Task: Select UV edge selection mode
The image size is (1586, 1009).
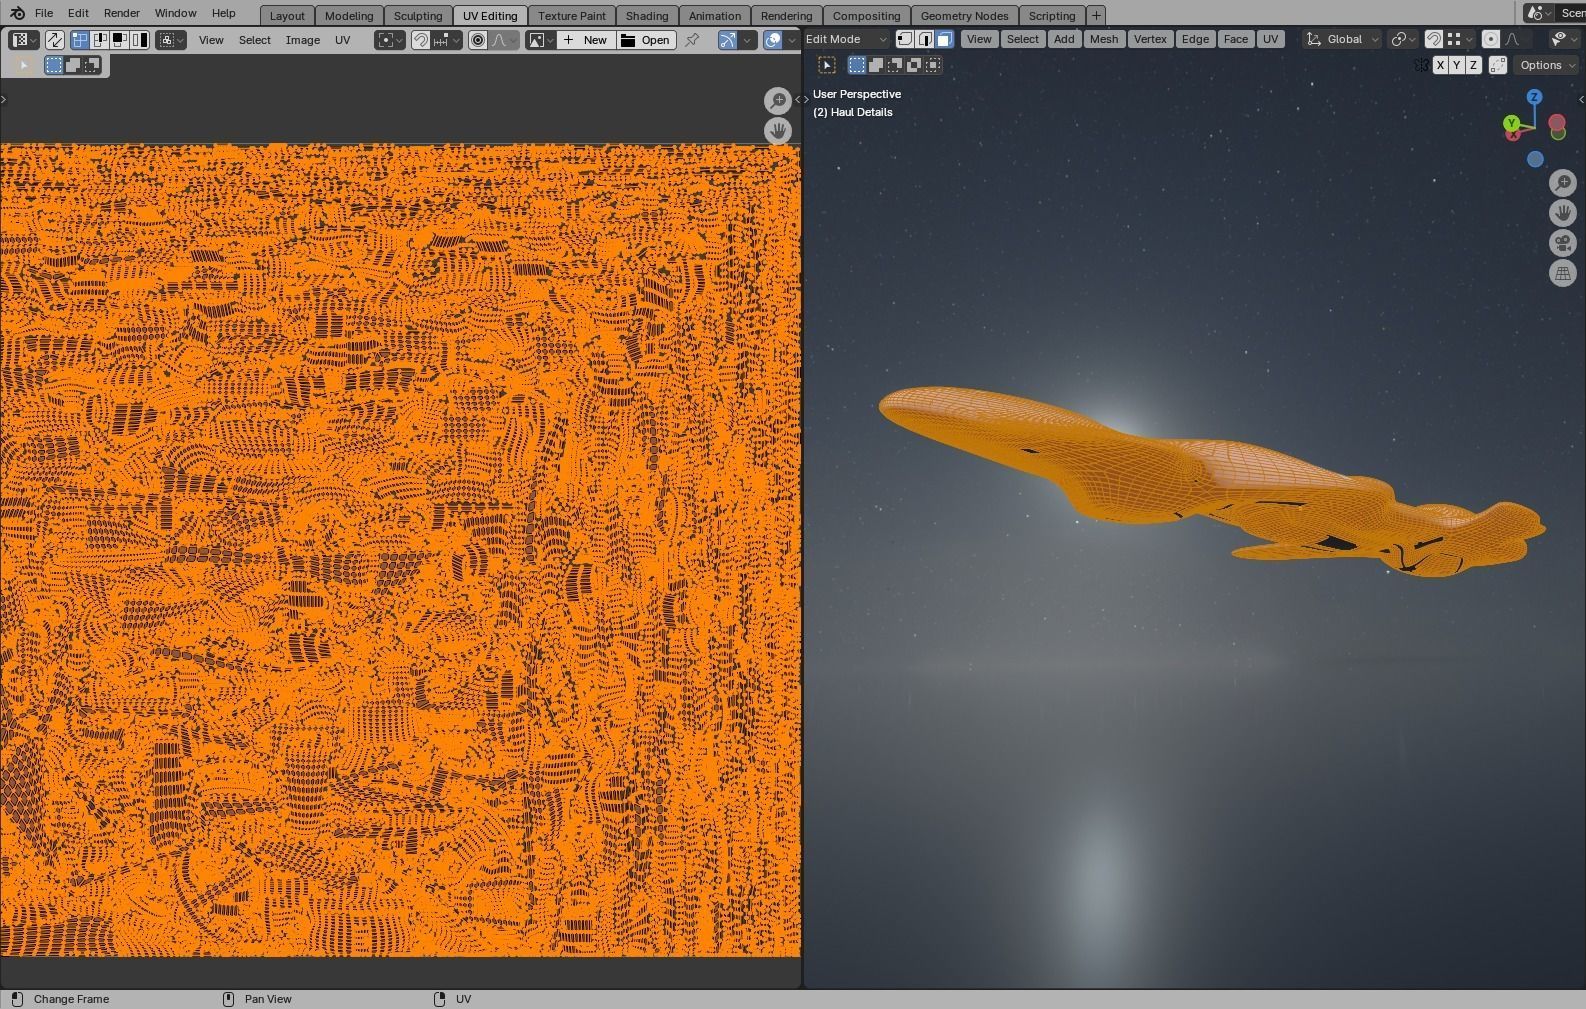Action: tap(99, 40)
